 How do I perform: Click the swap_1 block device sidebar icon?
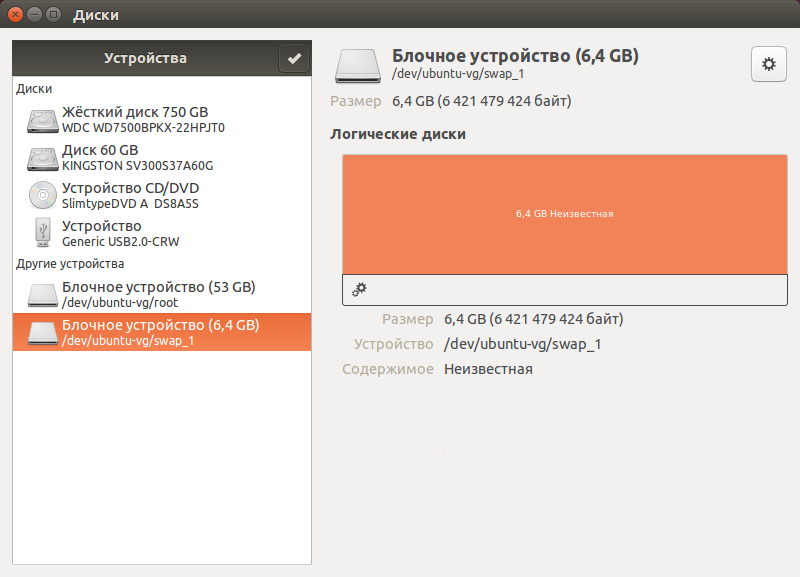[43, 332]
